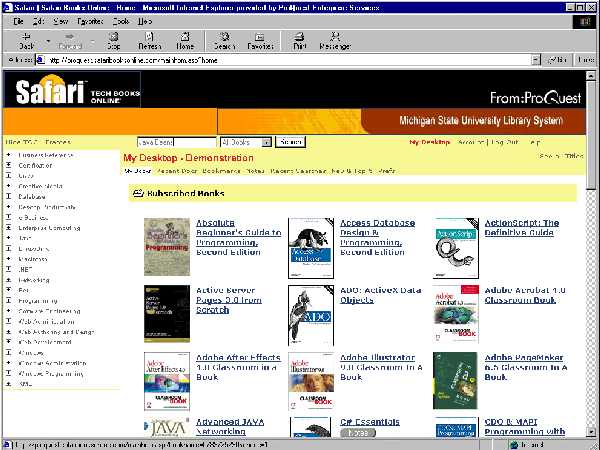The height and width of the screenshot is (450, 600).
Task: Switch to the Notes tab
Action: coord(255,171)
